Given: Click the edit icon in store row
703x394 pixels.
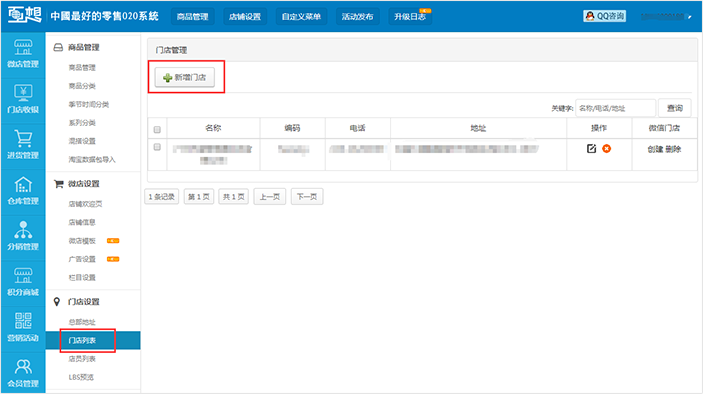Looking at the screenshot, I should [x=591, y=148].
